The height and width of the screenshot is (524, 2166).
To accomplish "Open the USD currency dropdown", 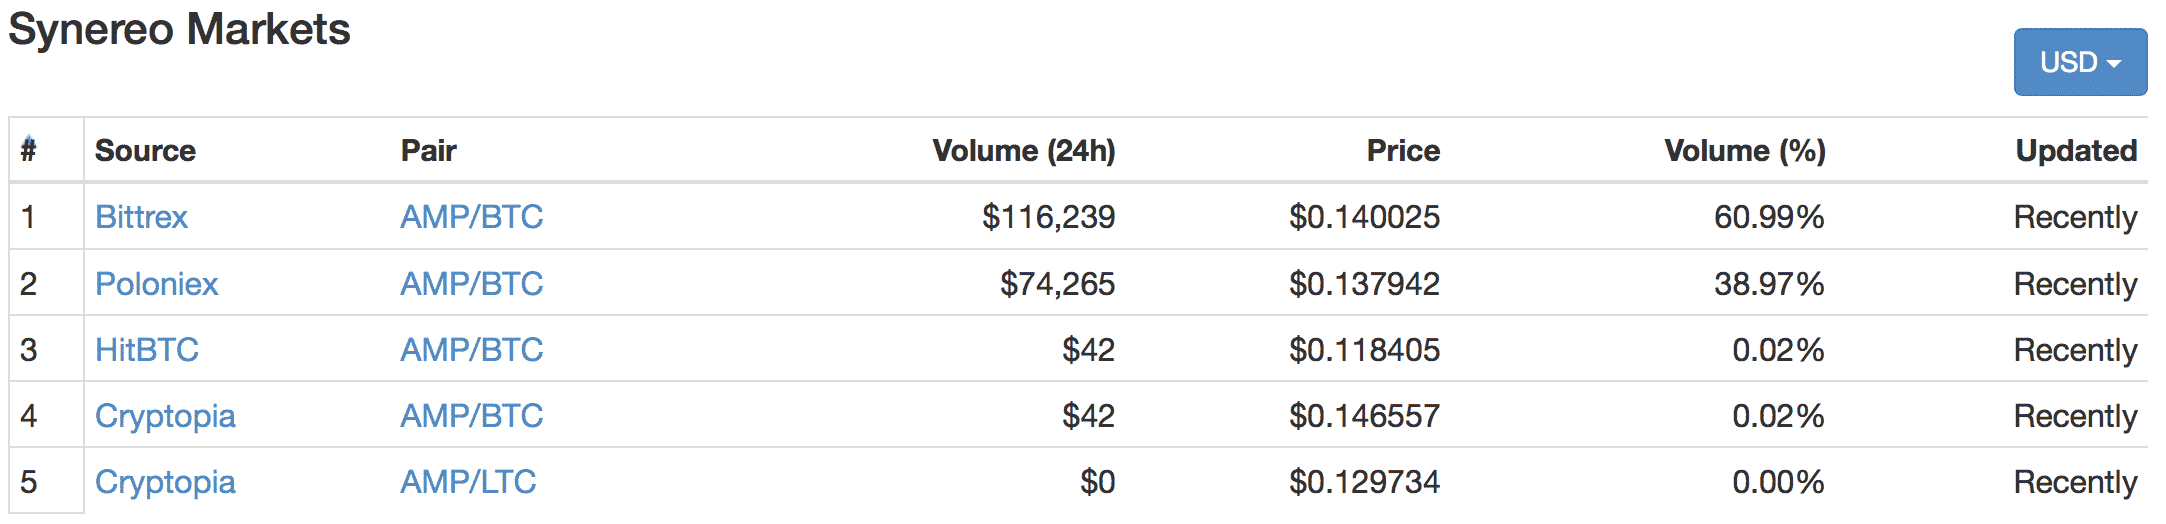I will (2080, 62).
